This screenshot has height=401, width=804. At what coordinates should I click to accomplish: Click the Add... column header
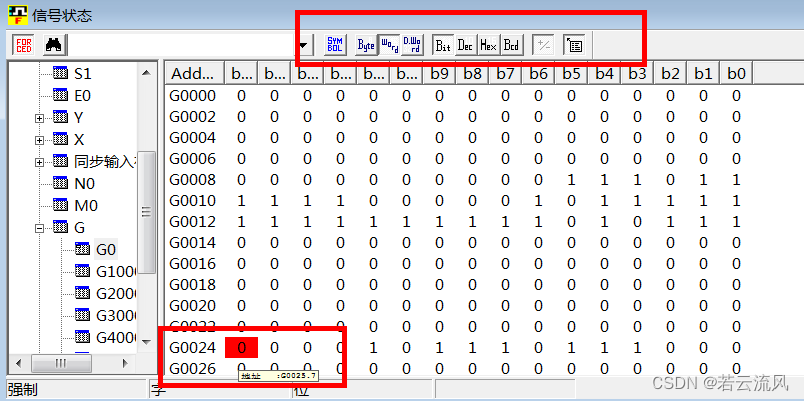pyautogui.click(x=194, y=74)
